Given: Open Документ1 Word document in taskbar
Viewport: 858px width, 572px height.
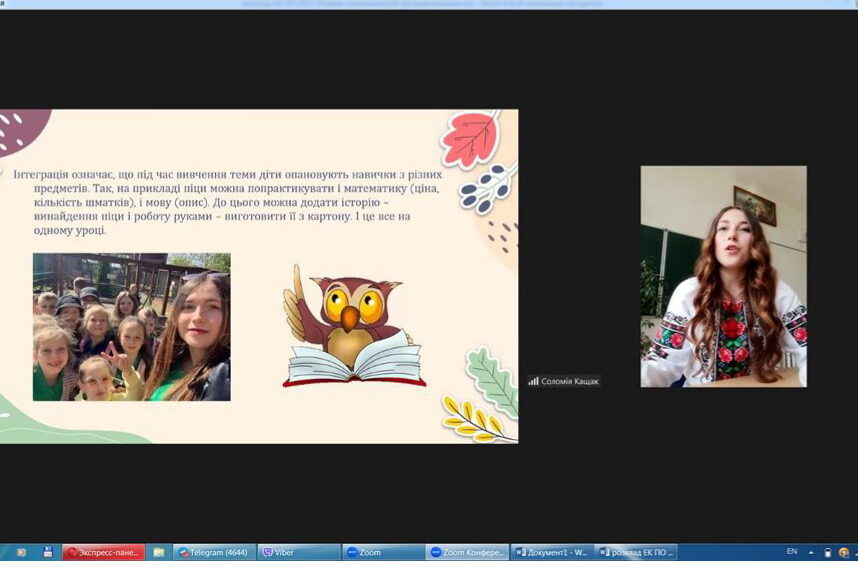Looking at the screenshot, I should click(551, 552).
